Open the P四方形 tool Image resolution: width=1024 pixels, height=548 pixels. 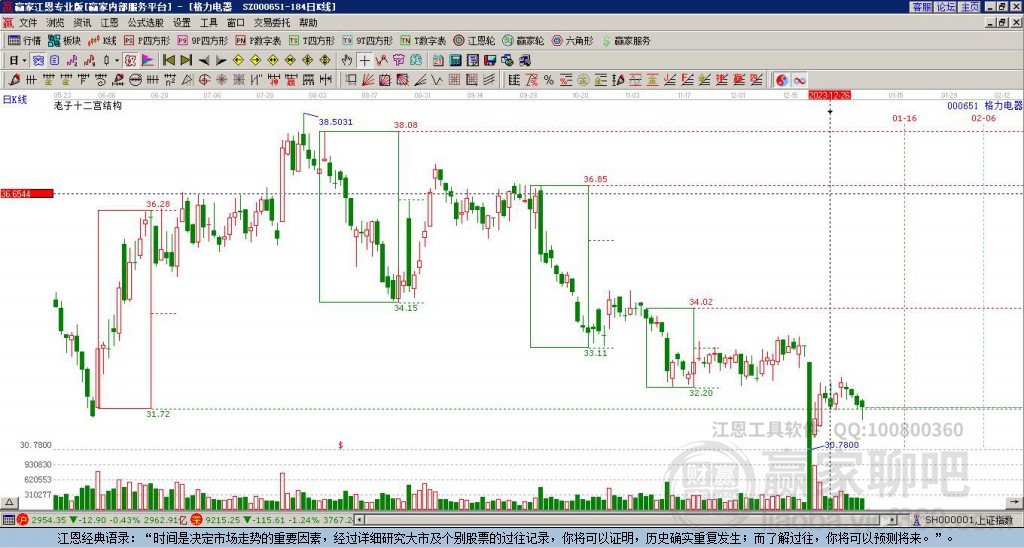147,40
